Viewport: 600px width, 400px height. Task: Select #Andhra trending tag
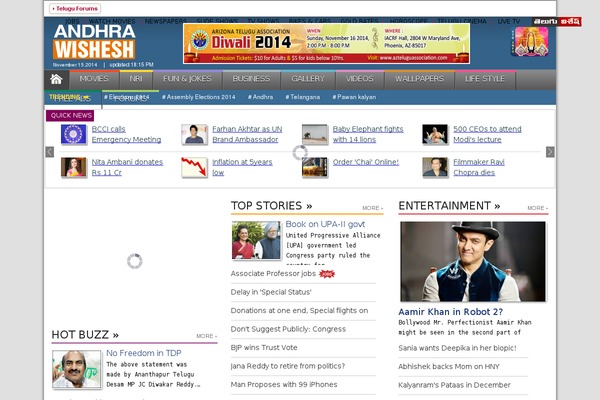pos(261,97)
